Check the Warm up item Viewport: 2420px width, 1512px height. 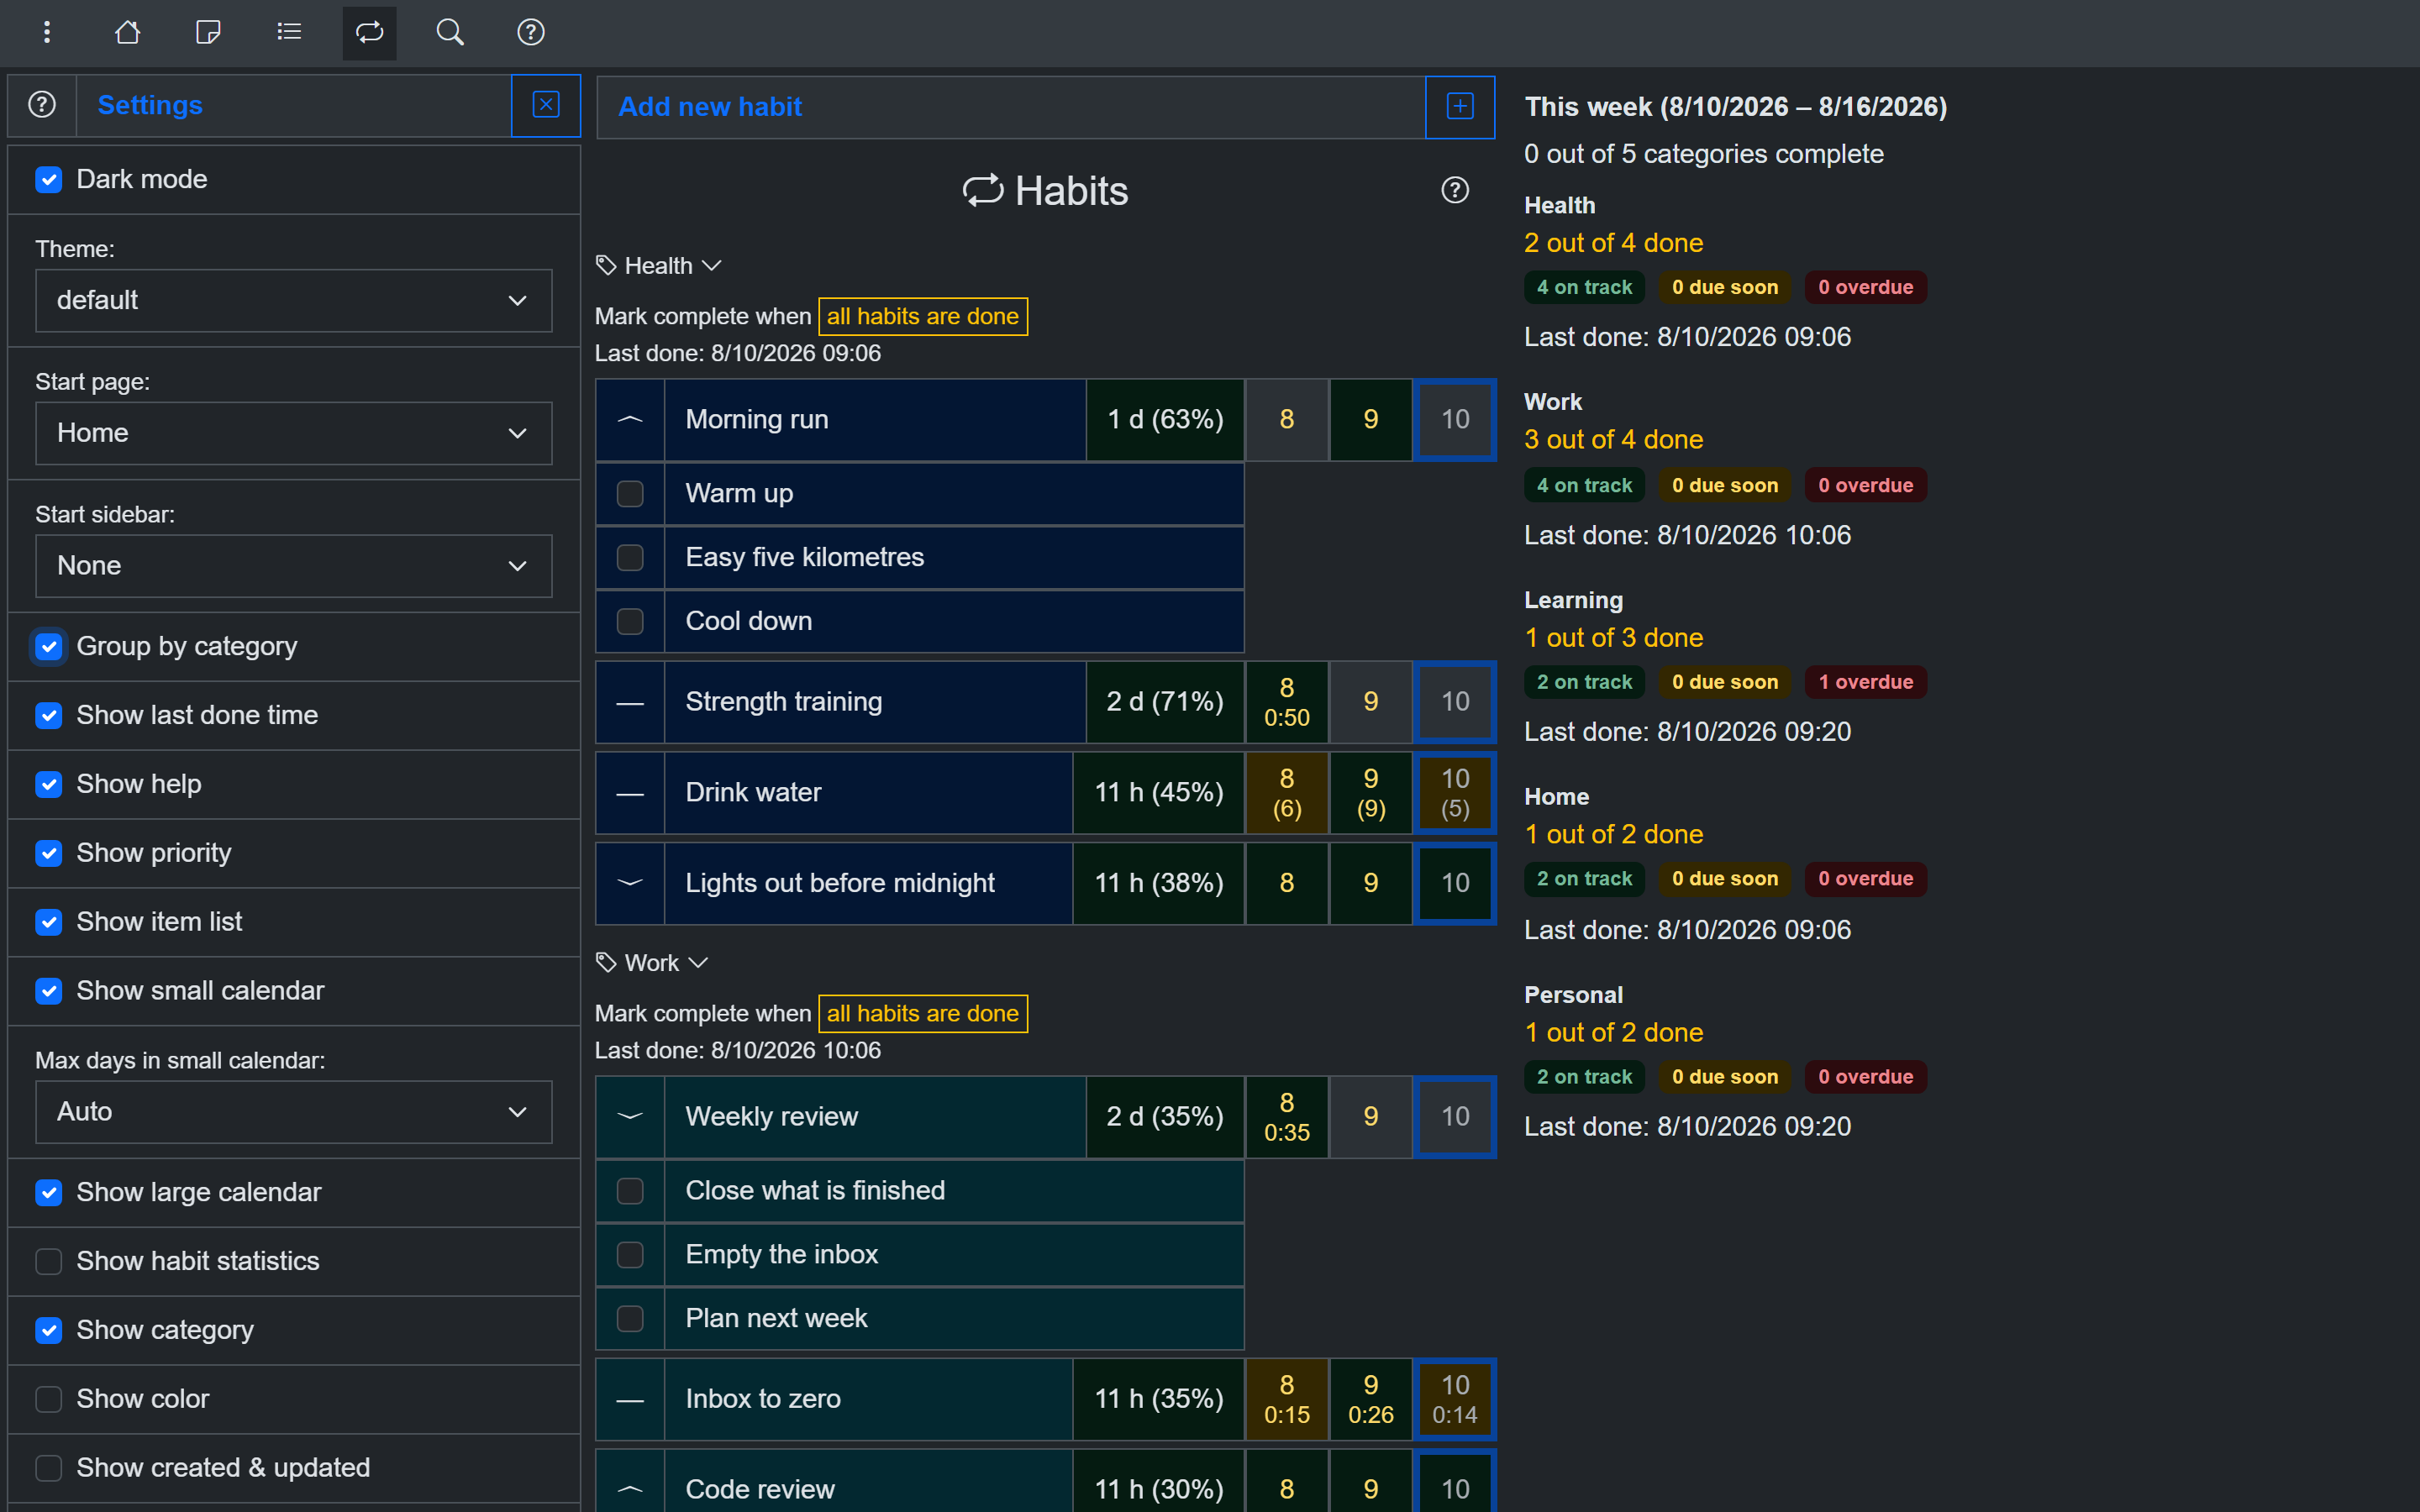[x=630, y=494]
